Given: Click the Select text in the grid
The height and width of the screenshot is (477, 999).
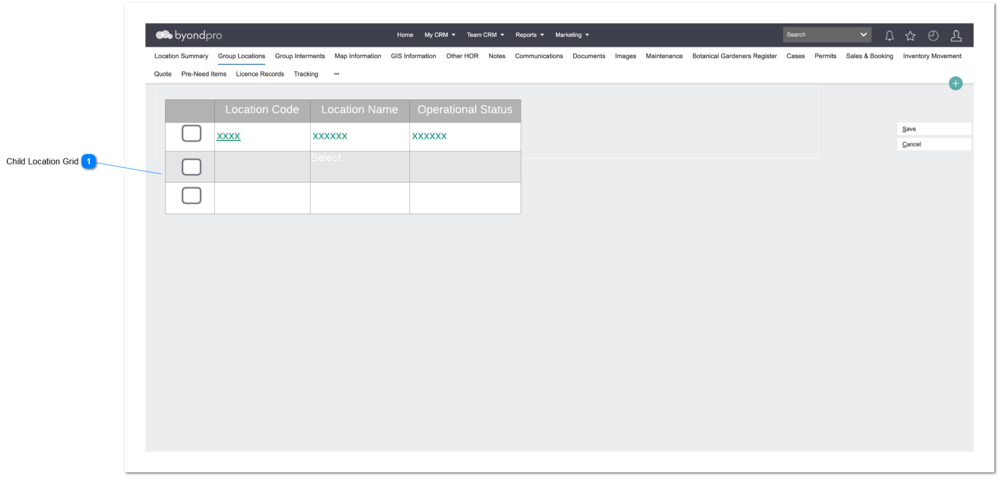Looking at the screenshot, I should 326,158.
